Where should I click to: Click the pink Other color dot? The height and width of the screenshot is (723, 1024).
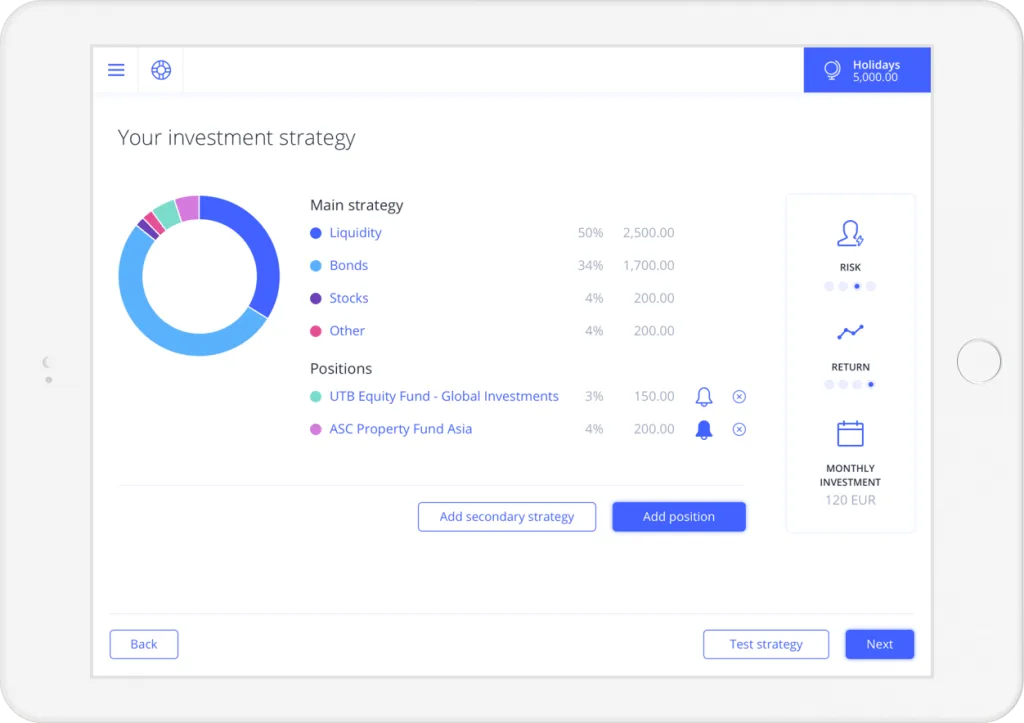pyautogui.click(x=315, y=331)
